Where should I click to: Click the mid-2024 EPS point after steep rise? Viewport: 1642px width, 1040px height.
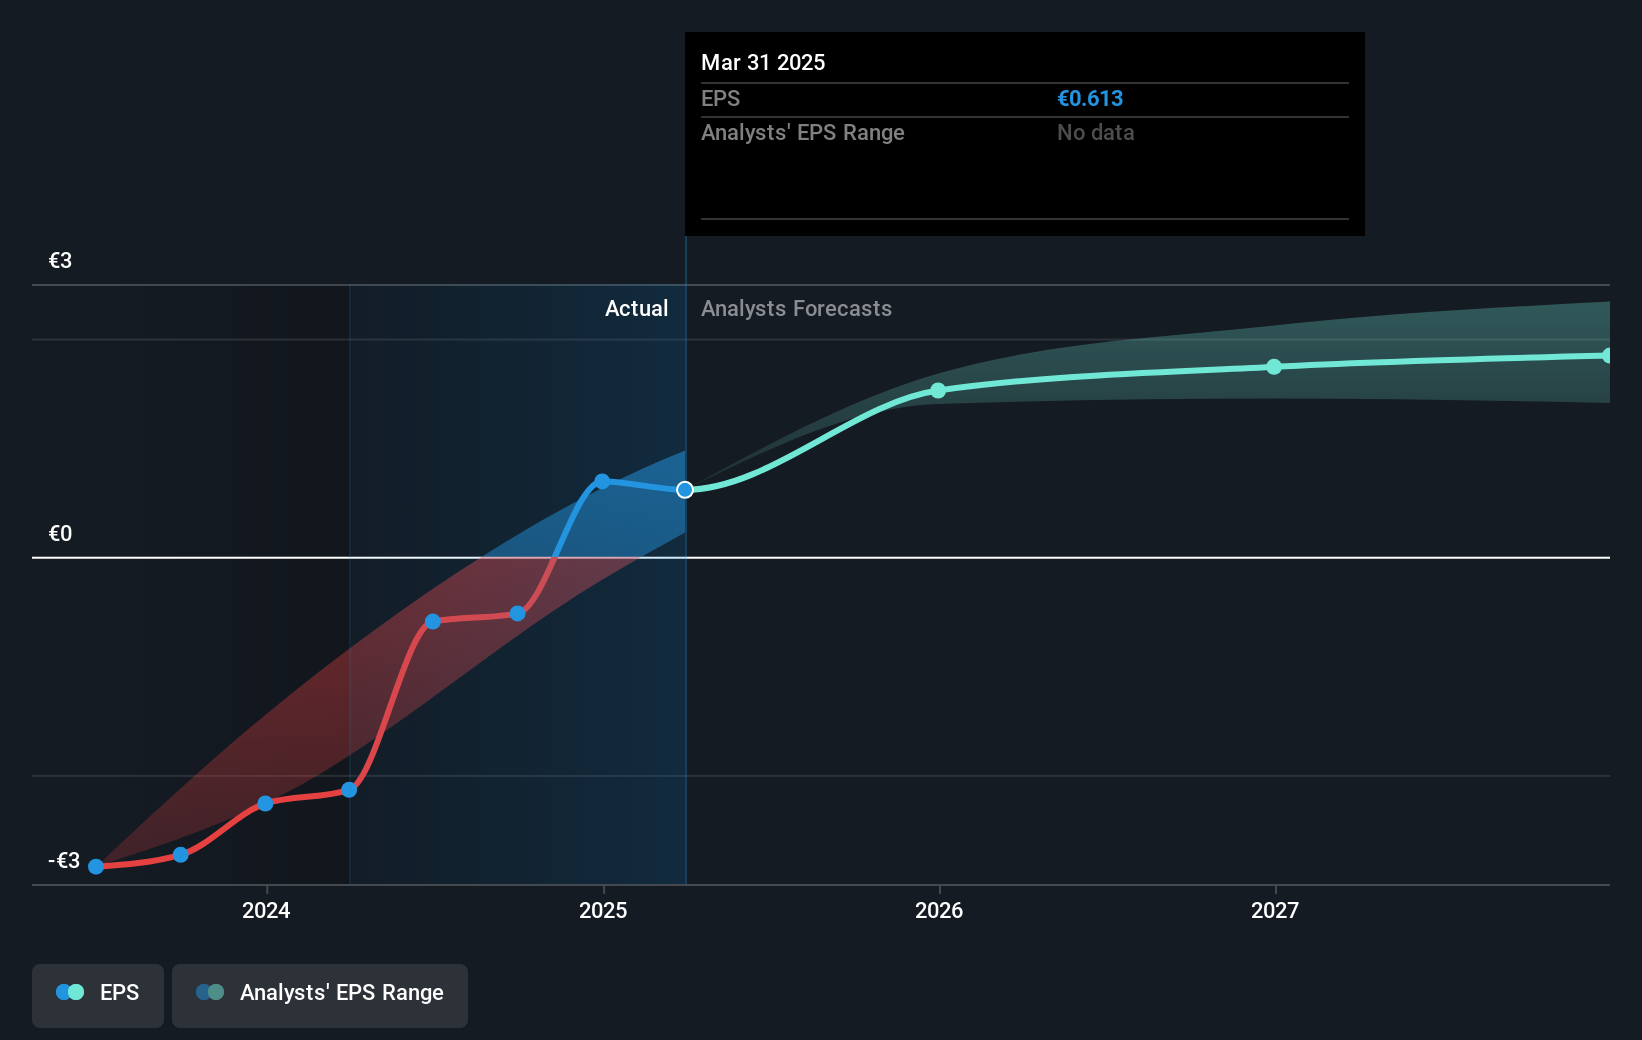433,622
